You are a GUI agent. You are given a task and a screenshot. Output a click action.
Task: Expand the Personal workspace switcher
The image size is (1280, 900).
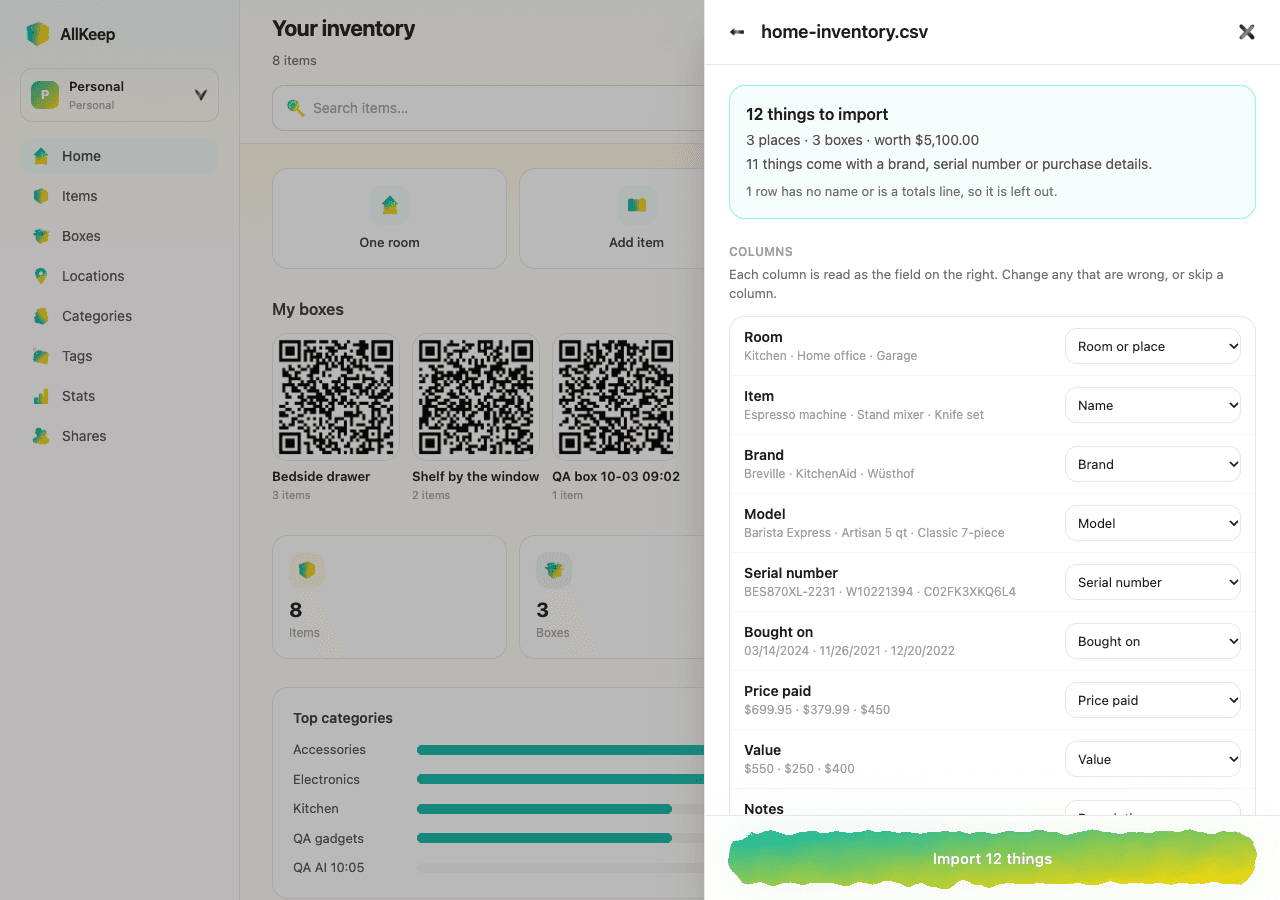coord(119,95)
